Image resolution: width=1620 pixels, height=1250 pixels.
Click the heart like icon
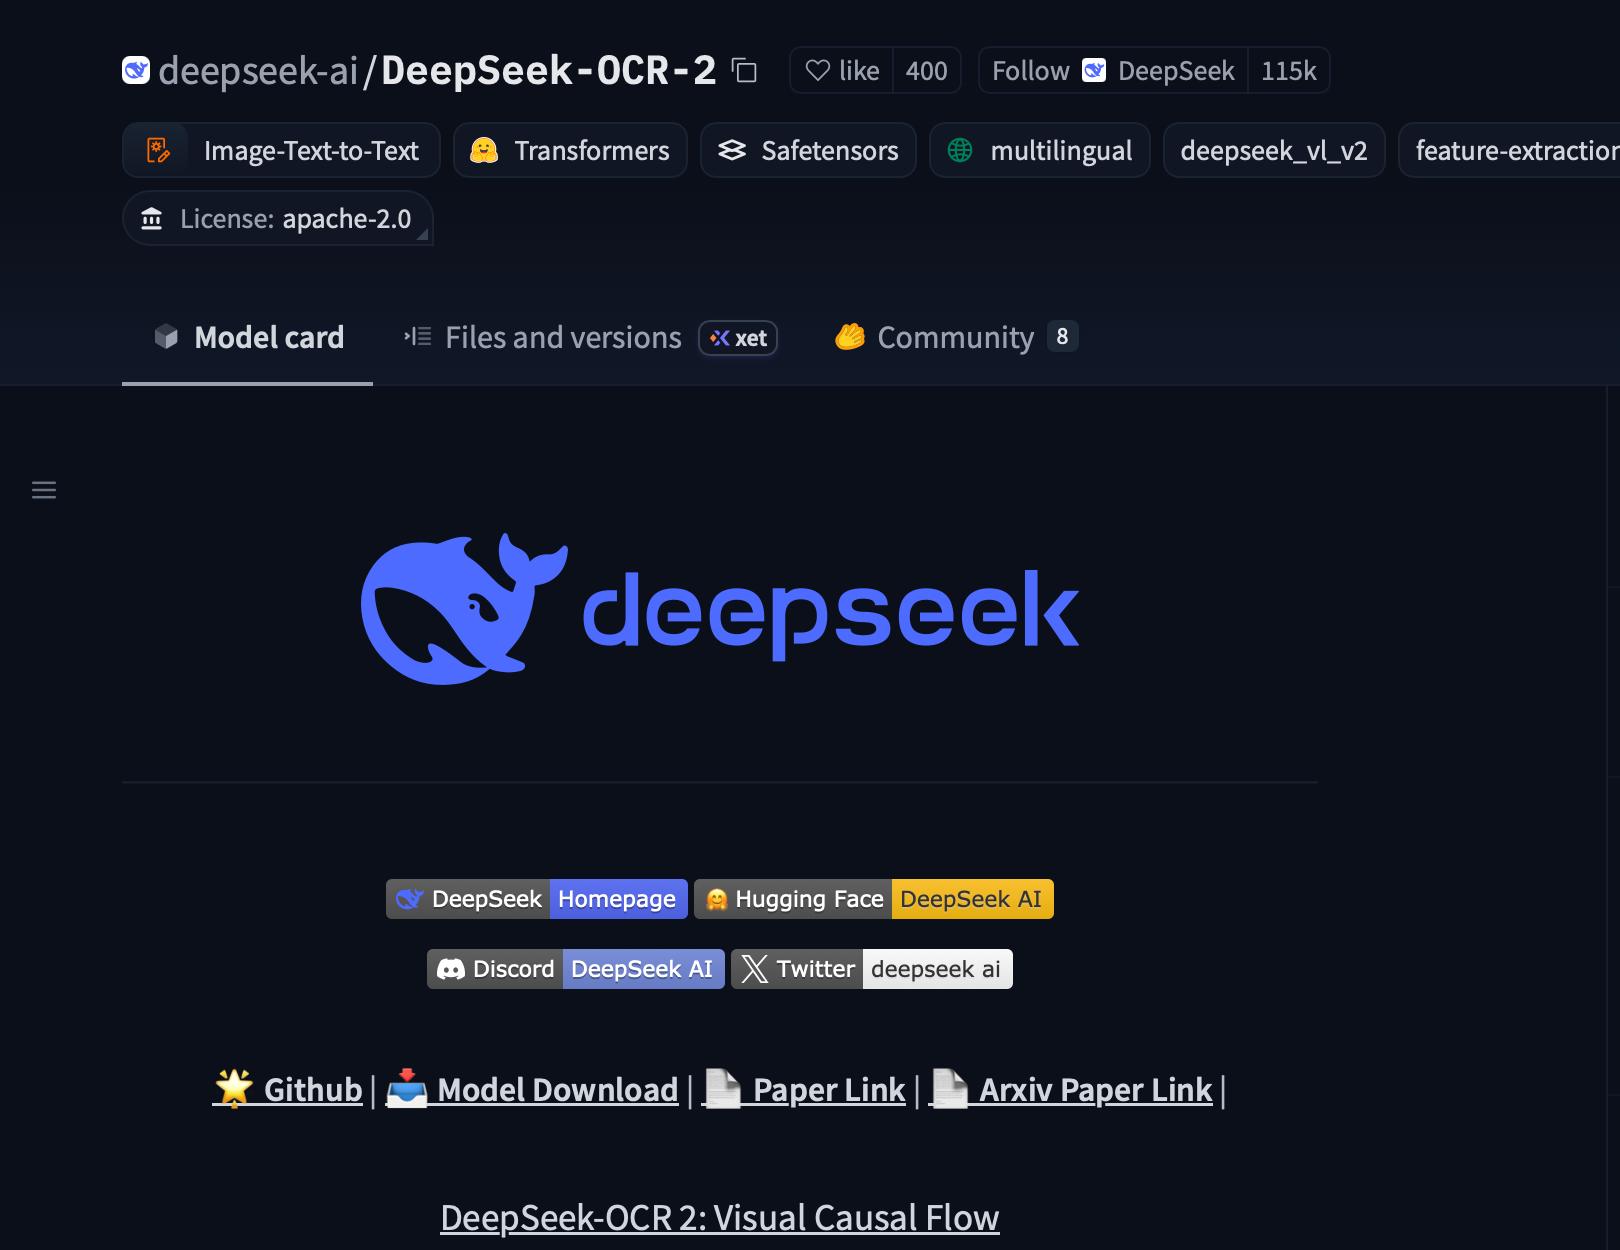[818, 70]
